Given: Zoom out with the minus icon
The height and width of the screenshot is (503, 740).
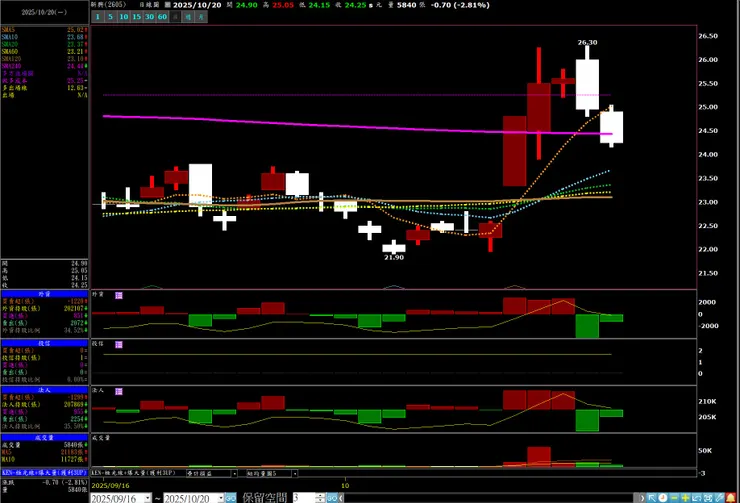Looking at the screenshot, I should (x=674, y=498).
